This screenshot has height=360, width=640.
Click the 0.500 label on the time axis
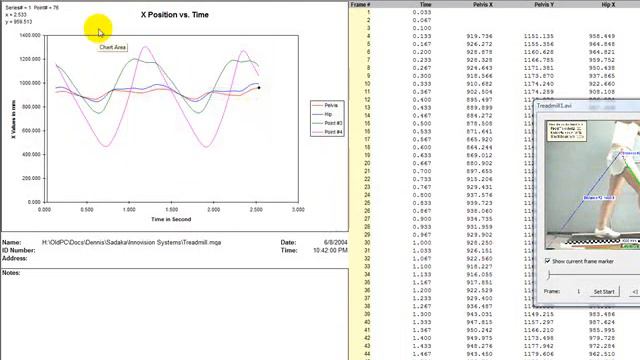(87, 209)
